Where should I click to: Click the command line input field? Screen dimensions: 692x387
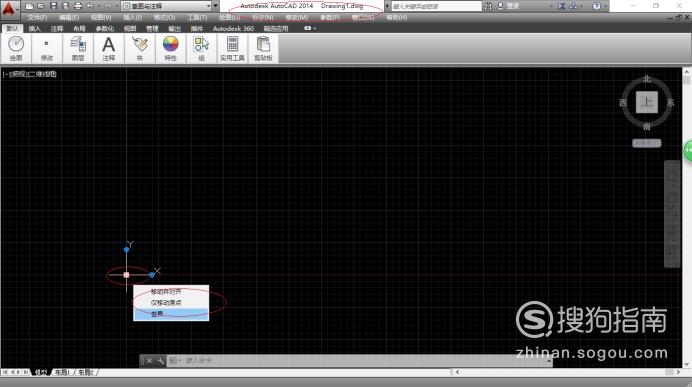[x=361, y=361]
